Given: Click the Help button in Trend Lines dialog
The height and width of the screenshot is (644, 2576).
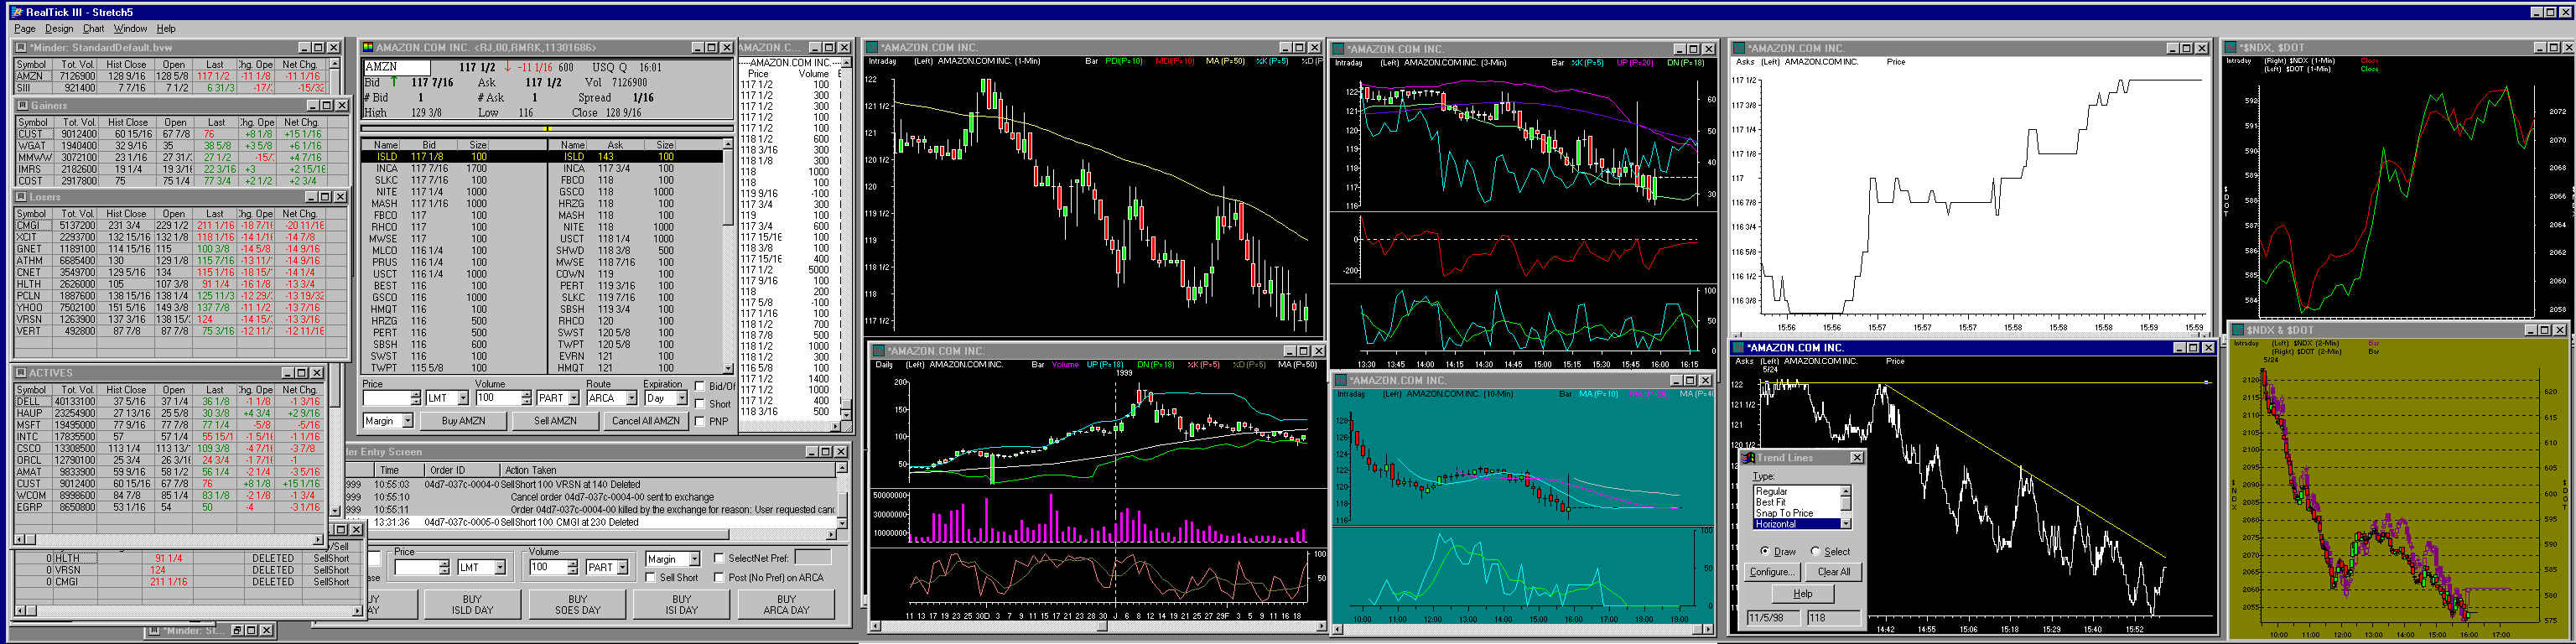Looking at the screenshot, I should [x=1802, y=593].
